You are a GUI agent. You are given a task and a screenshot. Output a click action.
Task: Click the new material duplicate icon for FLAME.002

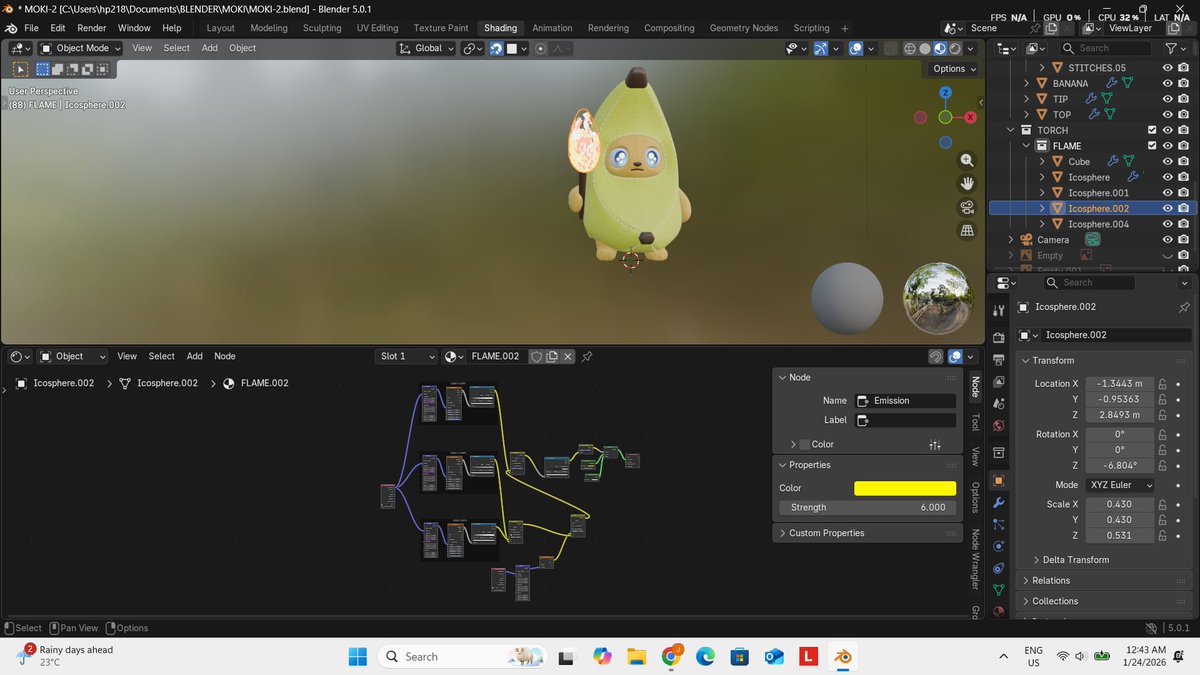(552, 356)
